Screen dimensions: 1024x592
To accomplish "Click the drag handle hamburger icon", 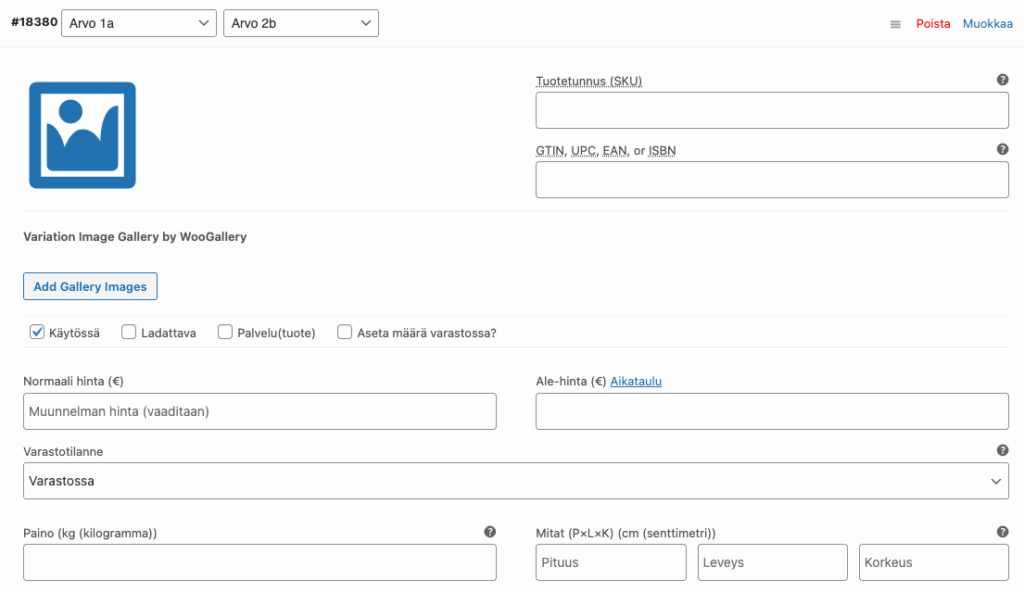I will pyautogui.click(x=895, y=24).
